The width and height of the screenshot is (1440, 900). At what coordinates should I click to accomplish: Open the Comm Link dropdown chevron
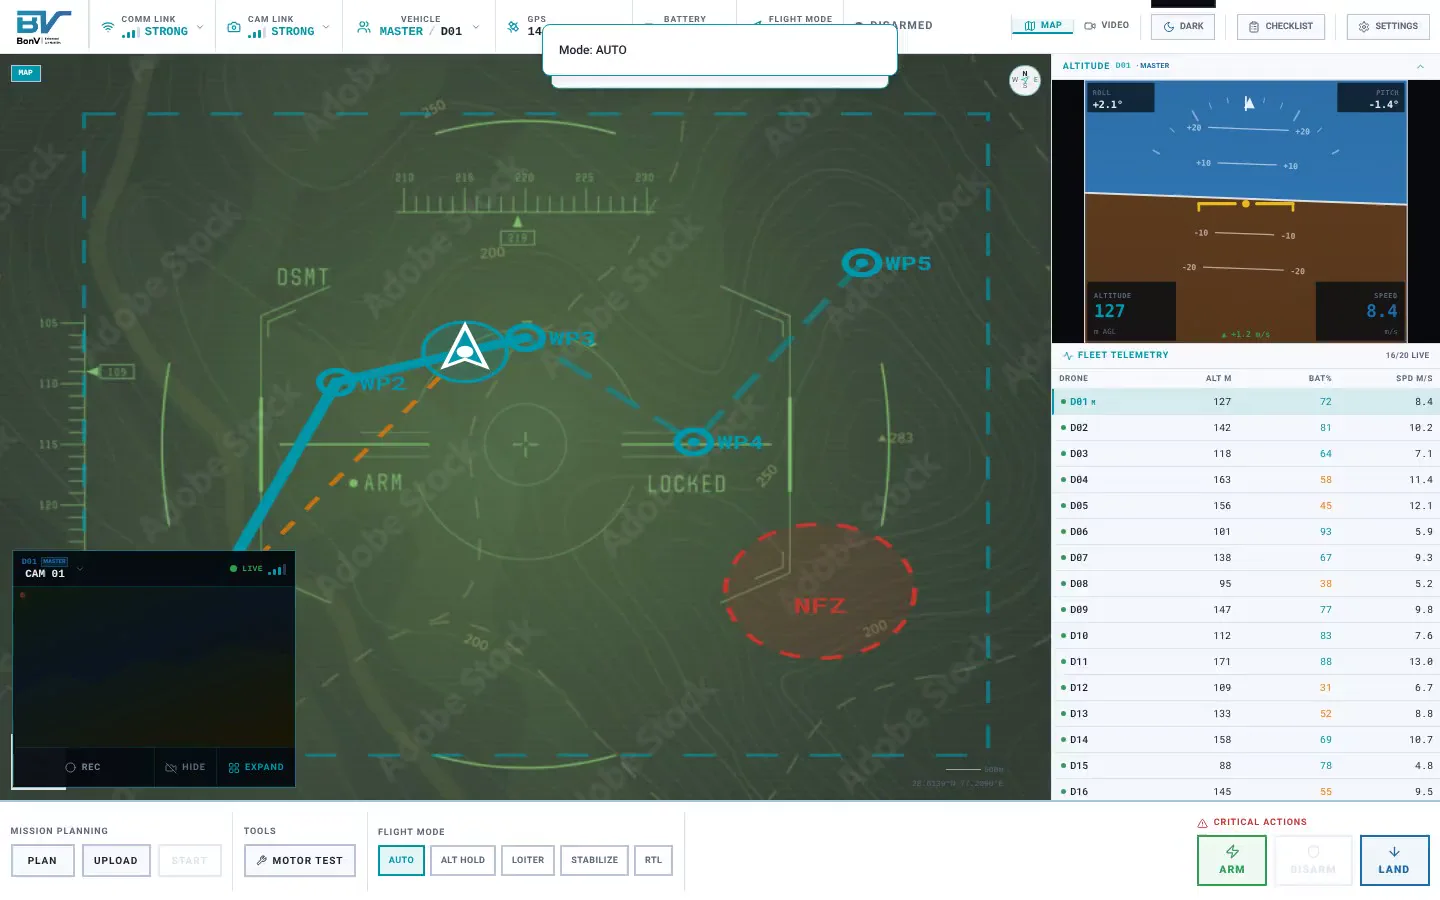(200, 27)
